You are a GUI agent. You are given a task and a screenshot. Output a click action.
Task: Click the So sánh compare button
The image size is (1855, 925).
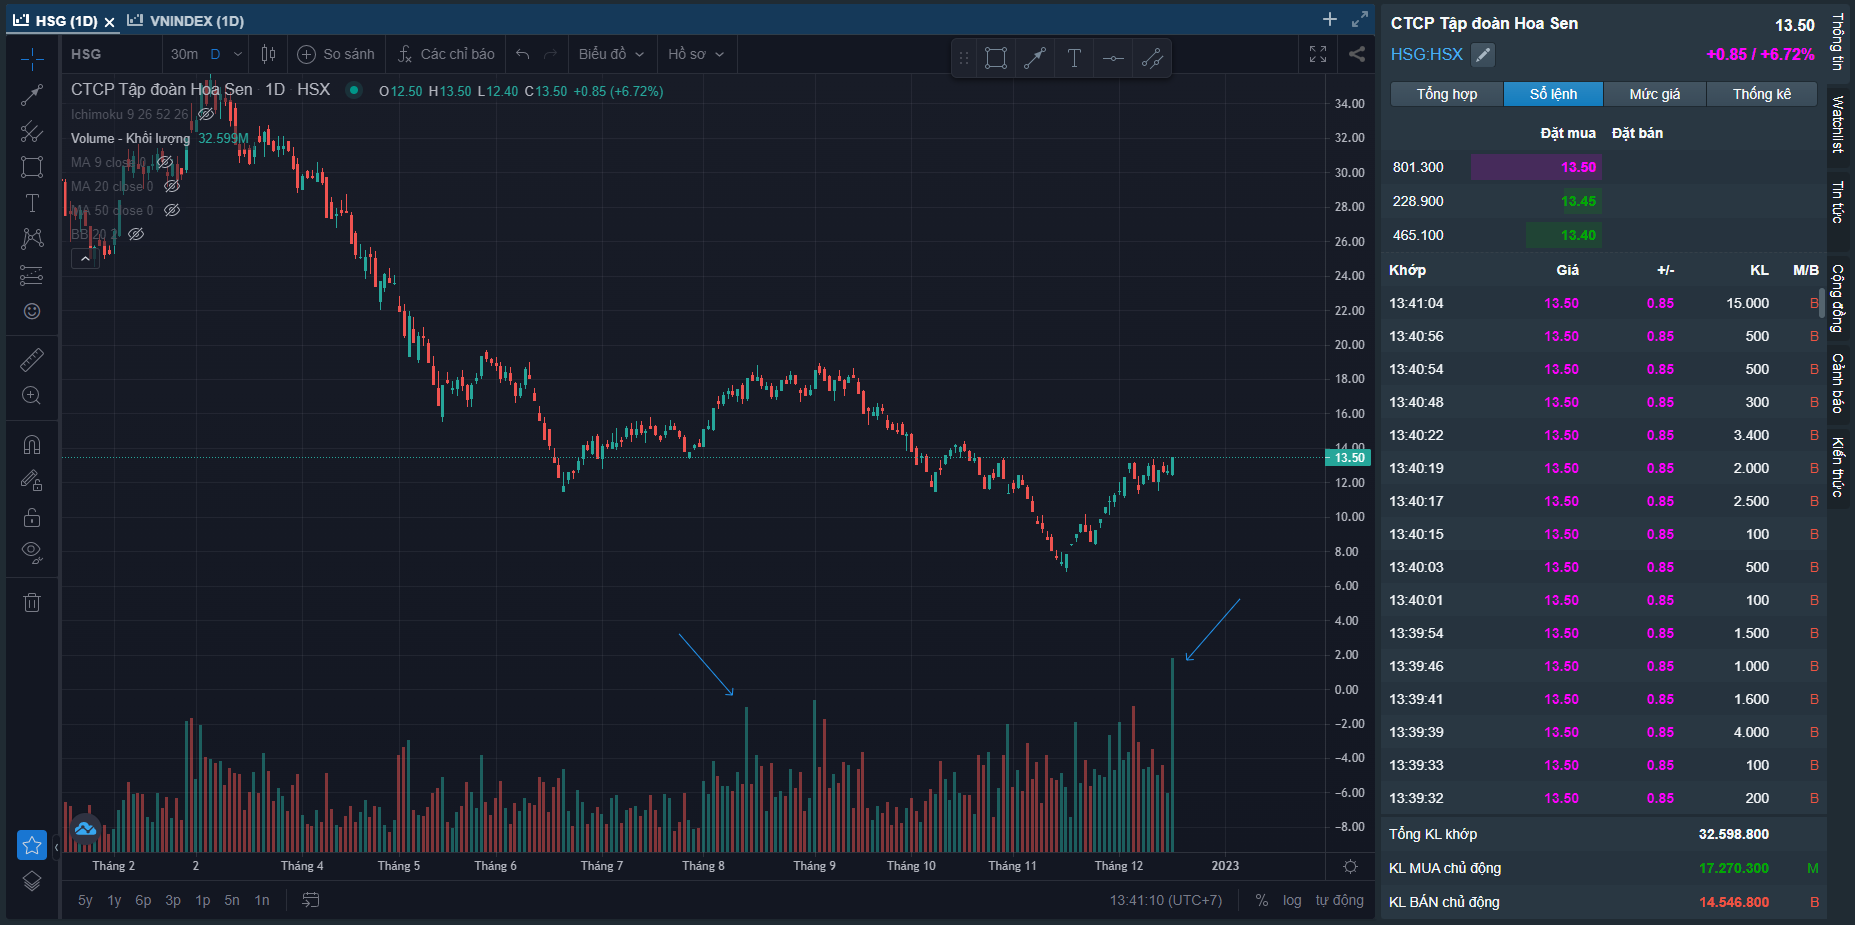click(336, 54)
